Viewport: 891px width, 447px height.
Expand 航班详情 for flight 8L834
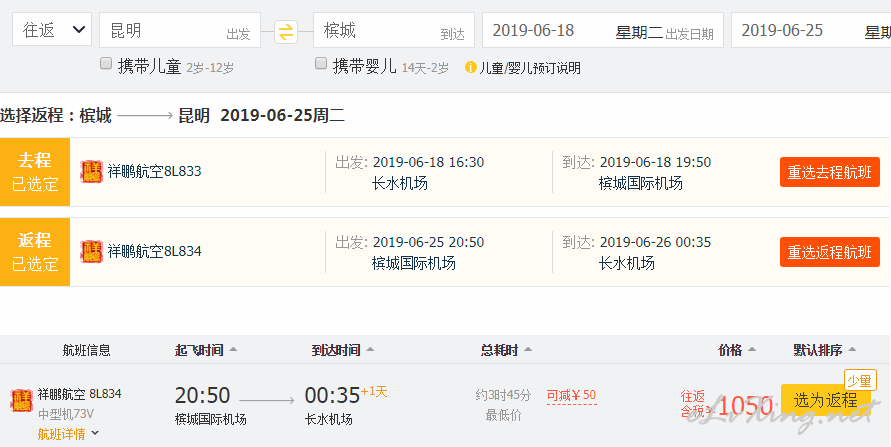pyautogui.click(x=68, y=435)
